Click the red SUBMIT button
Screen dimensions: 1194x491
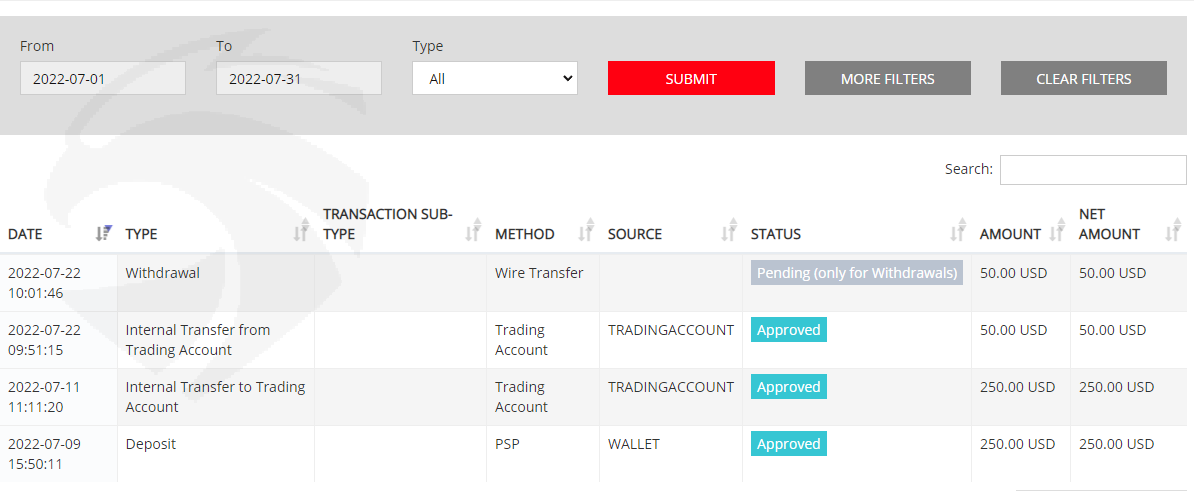(x=691, y=78)
